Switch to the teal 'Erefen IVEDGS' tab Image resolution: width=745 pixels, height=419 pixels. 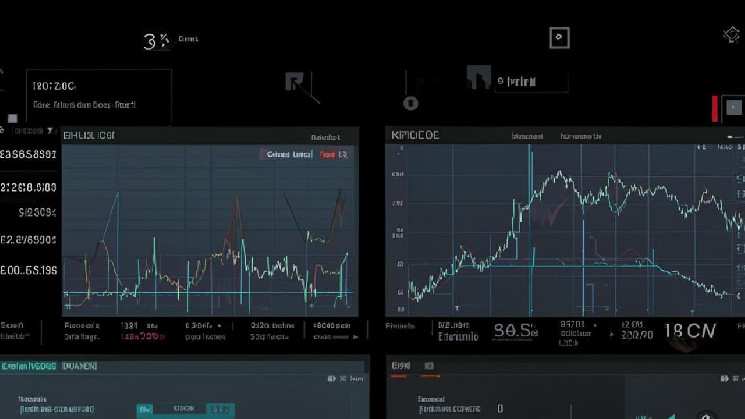tap(29, 366)
